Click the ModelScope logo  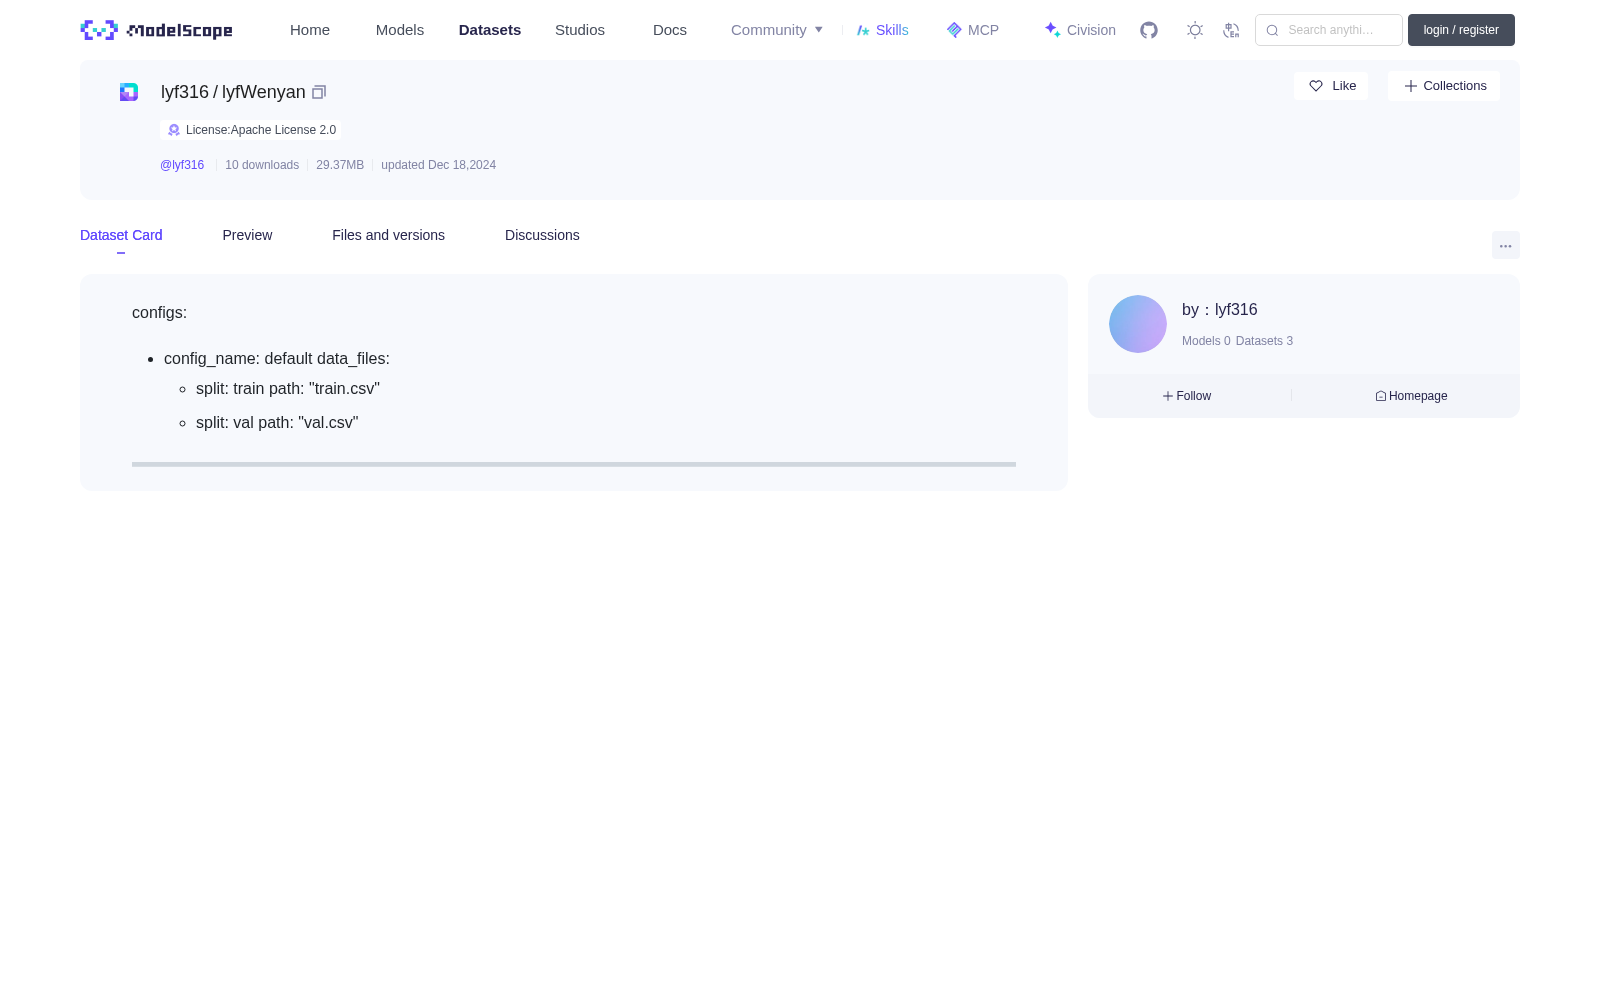tap(157, 30)
